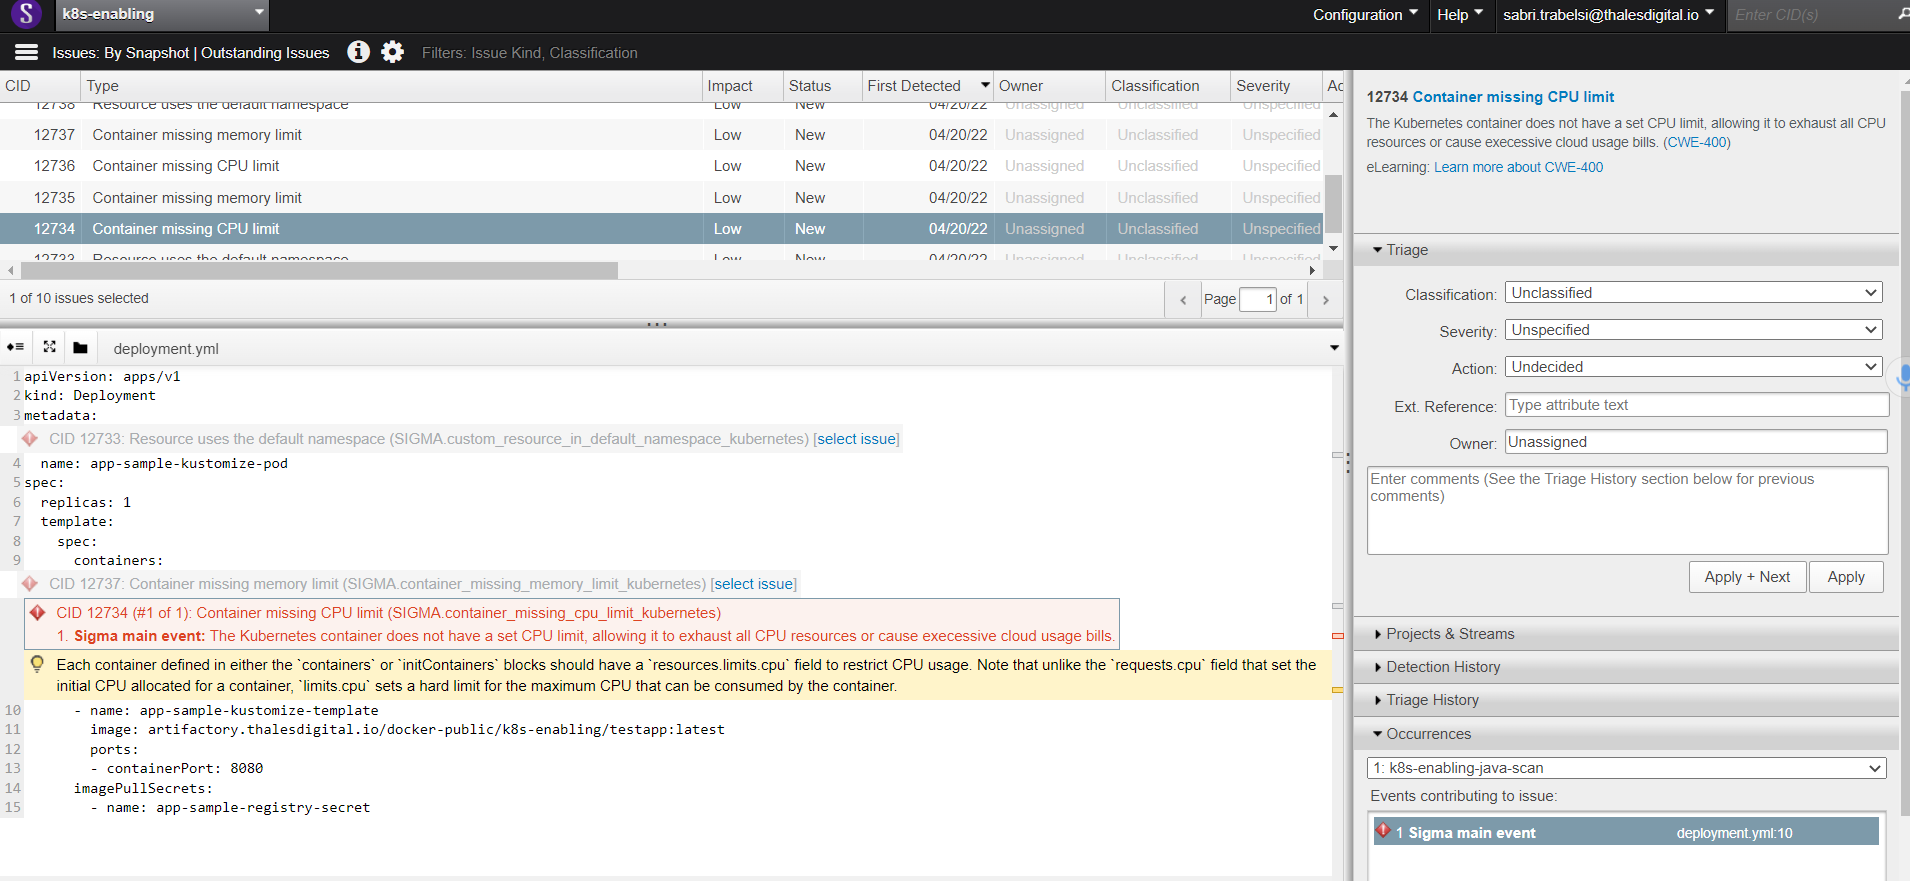
Task: Click the Ext. Reference input field
Action: pos(1697,405)
